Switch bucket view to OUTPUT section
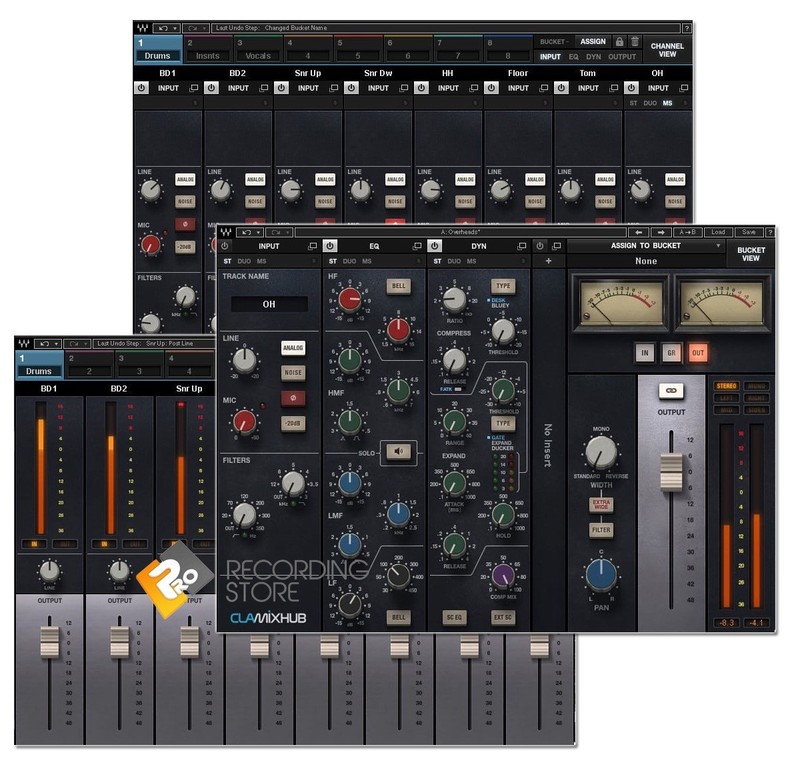This screenshot has height=765, width=800. pos(622,57)
